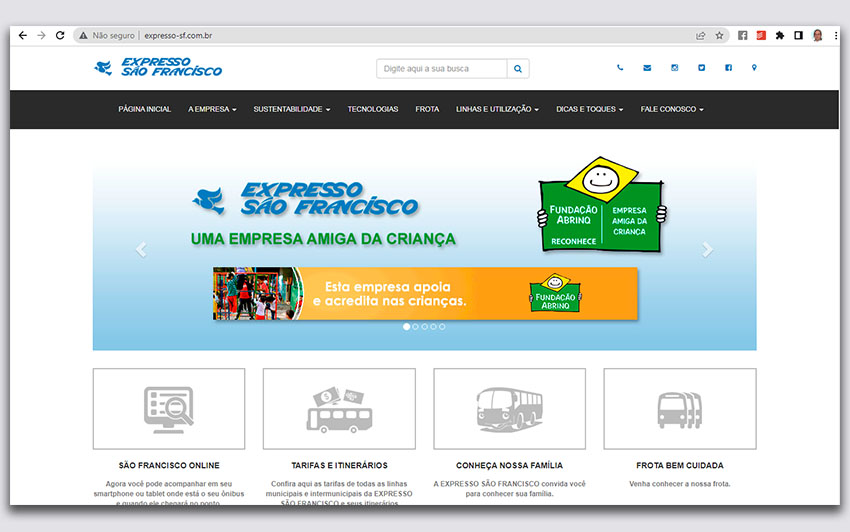Click the orange Fundação Abrinq banner

click(x=425, y=293)
